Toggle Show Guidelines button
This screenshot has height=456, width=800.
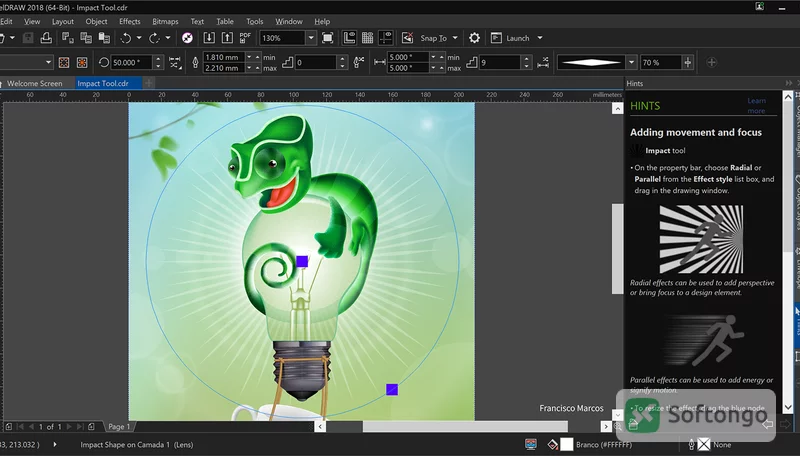[x=386, y=38]
